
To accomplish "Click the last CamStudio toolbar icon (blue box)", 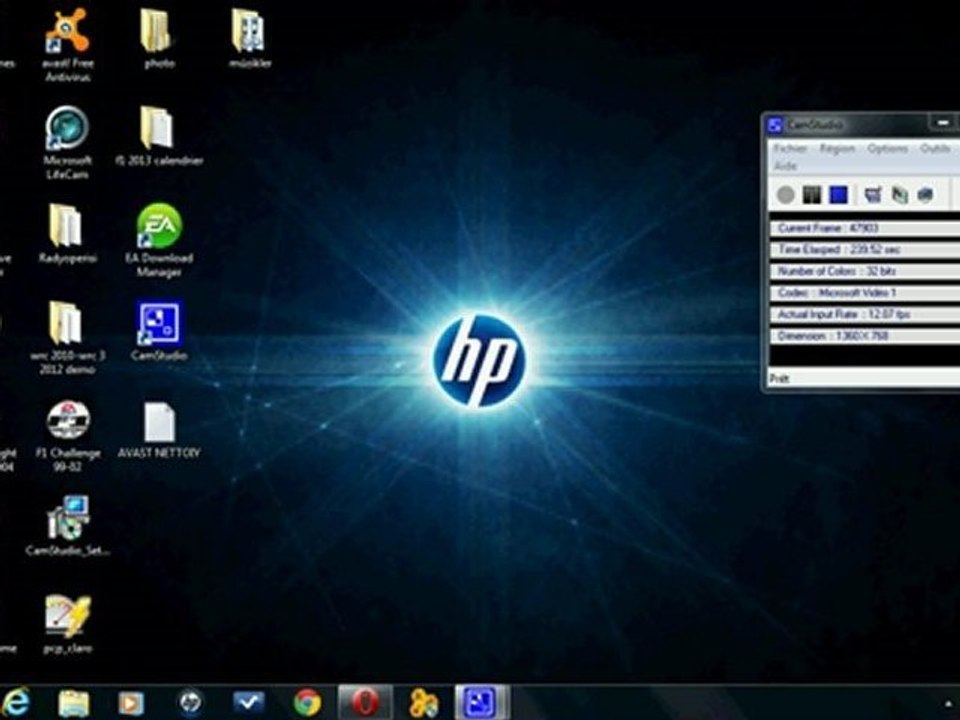I will click(x=925, y=195).
